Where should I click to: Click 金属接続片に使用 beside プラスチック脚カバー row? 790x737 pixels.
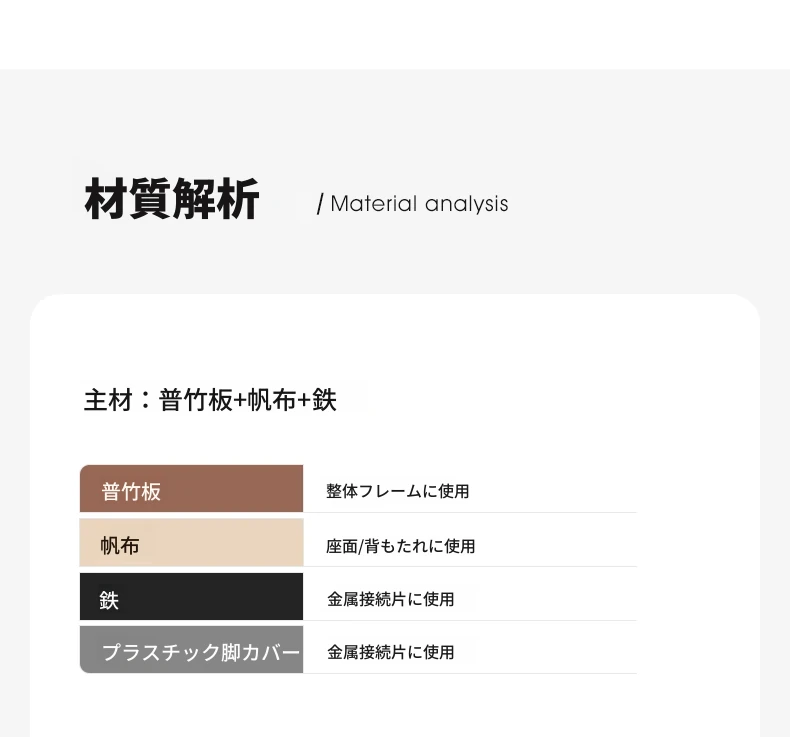[390, 652]
